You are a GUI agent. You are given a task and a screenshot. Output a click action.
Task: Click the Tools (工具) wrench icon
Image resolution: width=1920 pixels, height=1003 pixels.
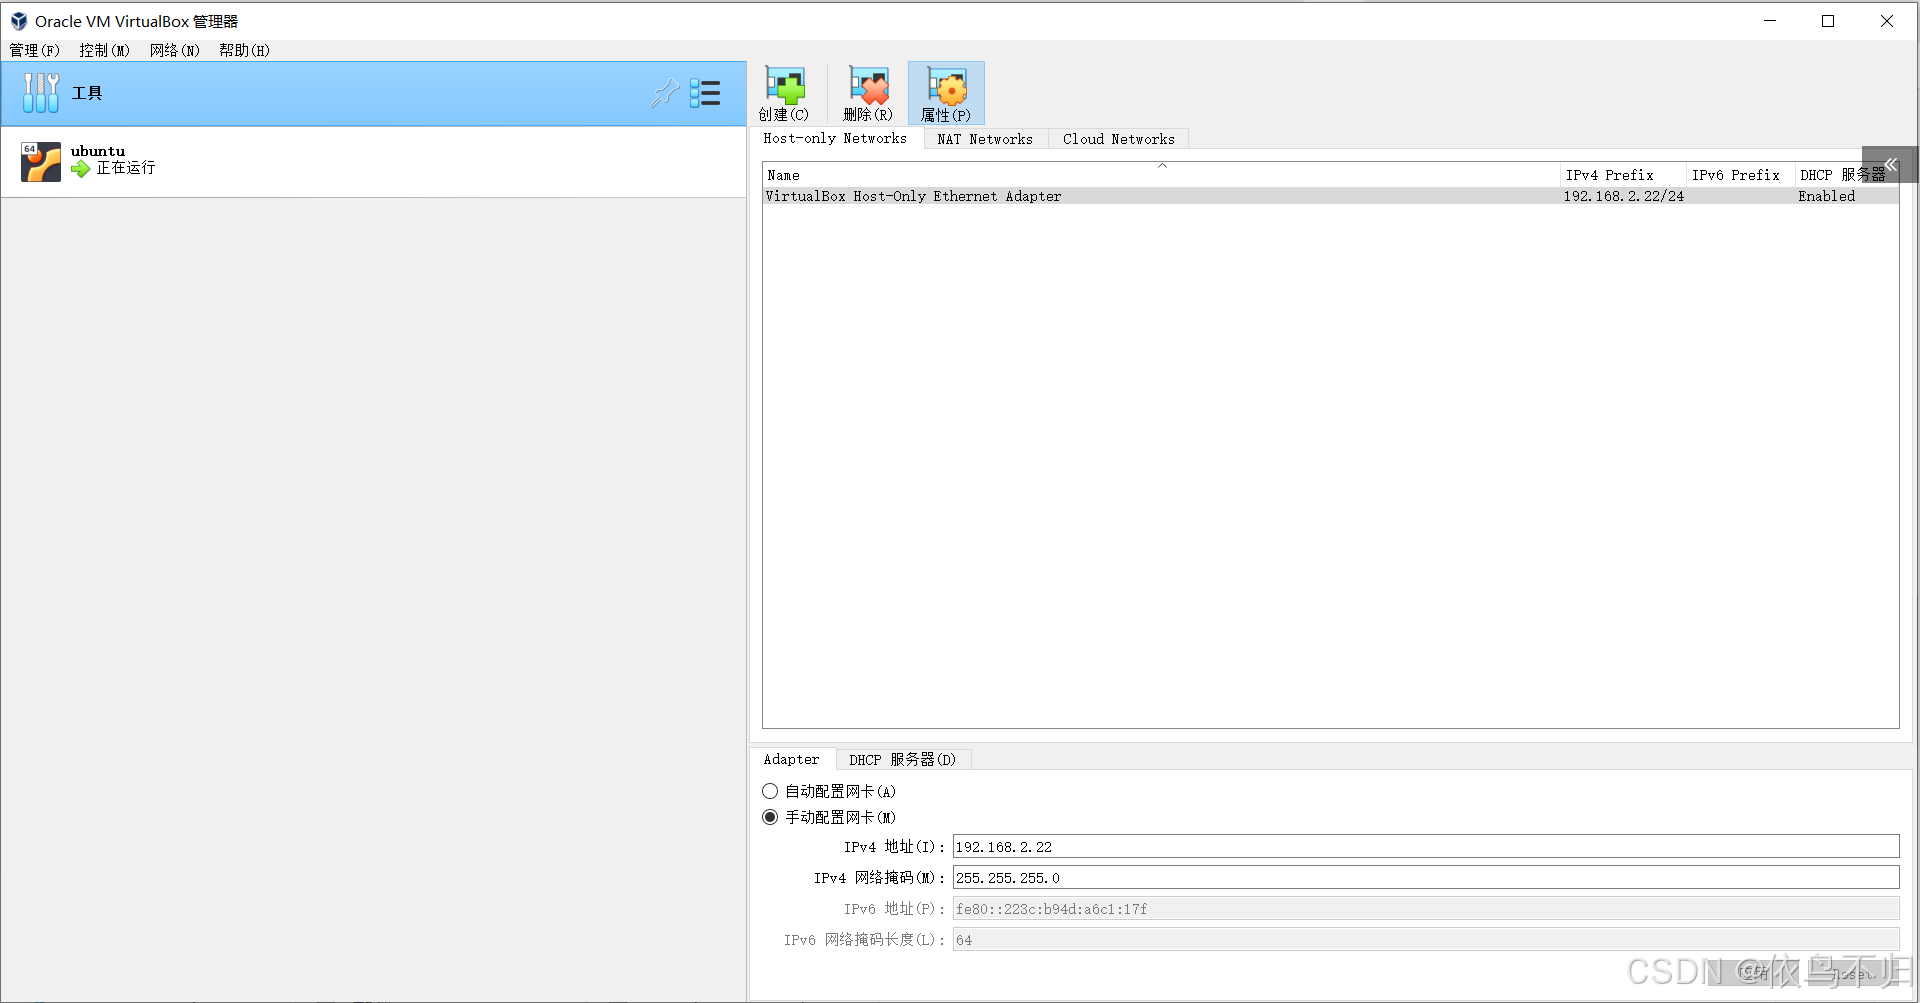pyautogui.click(x=41, y=93)
